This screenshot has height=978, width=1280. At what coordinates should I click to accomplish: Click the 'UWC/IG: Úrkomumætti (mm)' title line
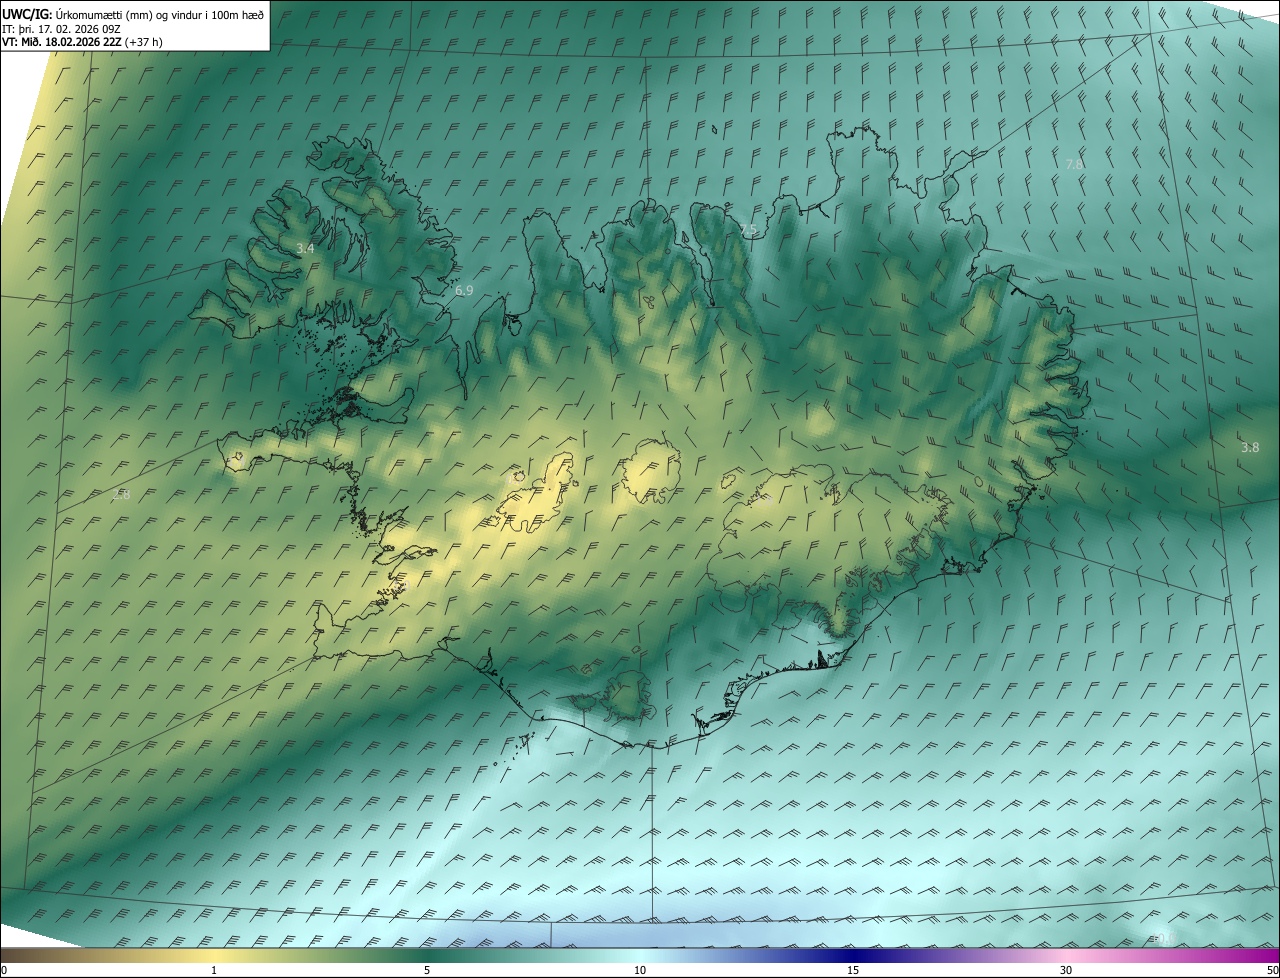tap(133, 14)
